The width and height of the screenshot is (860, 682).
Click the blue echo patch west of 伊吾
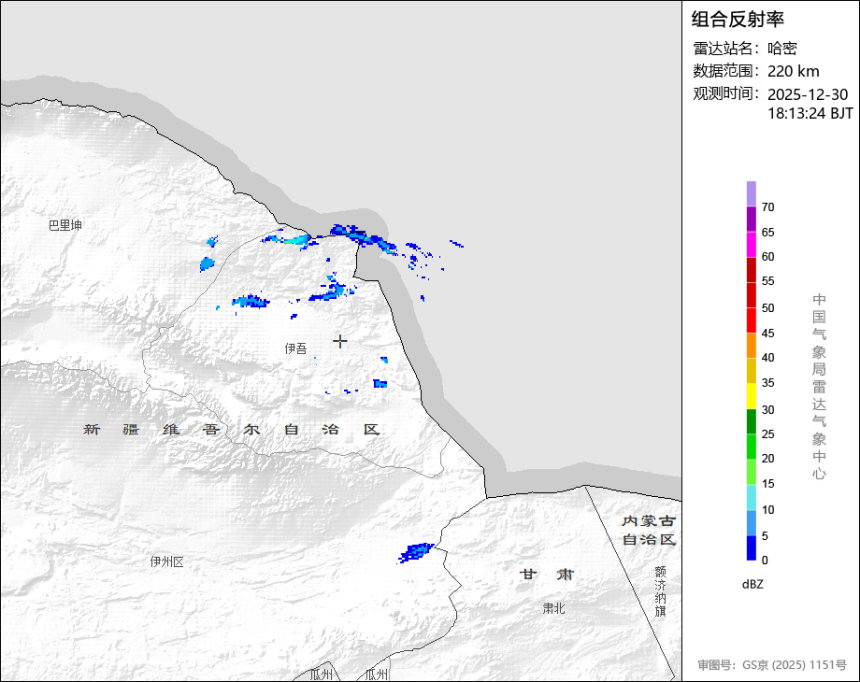coord(251,301)
